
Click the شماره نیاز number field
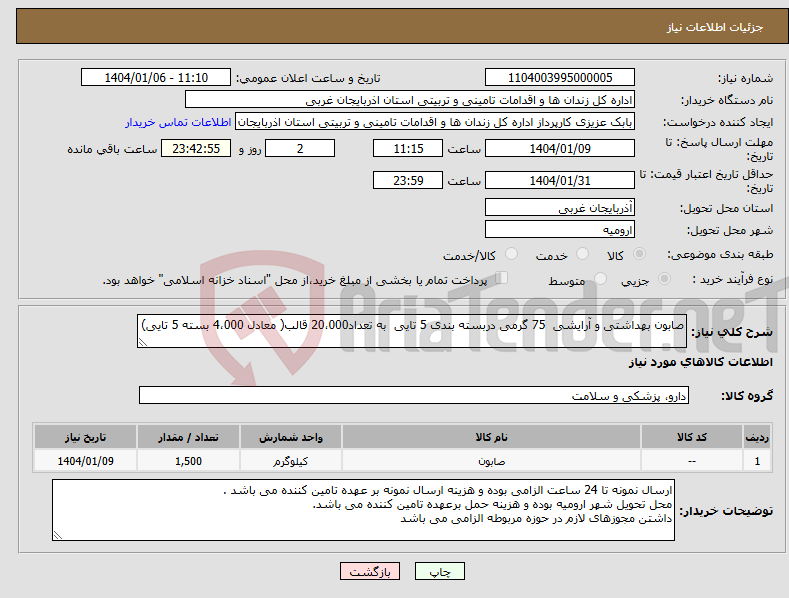[x=560, y=78]
